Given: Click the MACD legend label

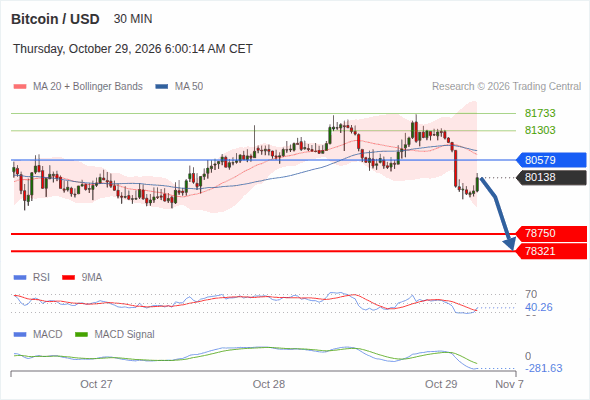Looking at the screenshot, I should (48, 335).
